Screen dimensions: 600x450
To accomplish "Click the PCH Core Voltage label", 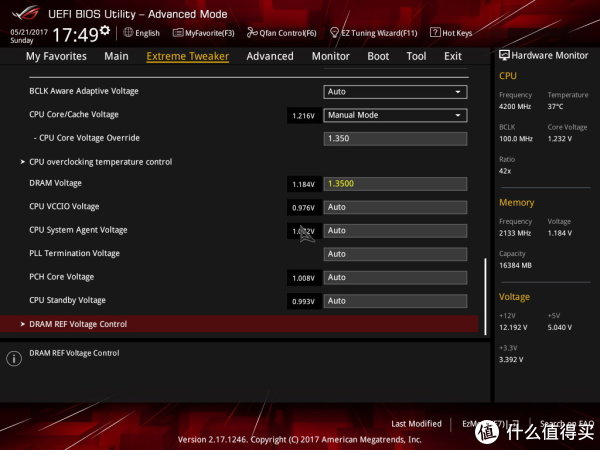I will (62, 277).
